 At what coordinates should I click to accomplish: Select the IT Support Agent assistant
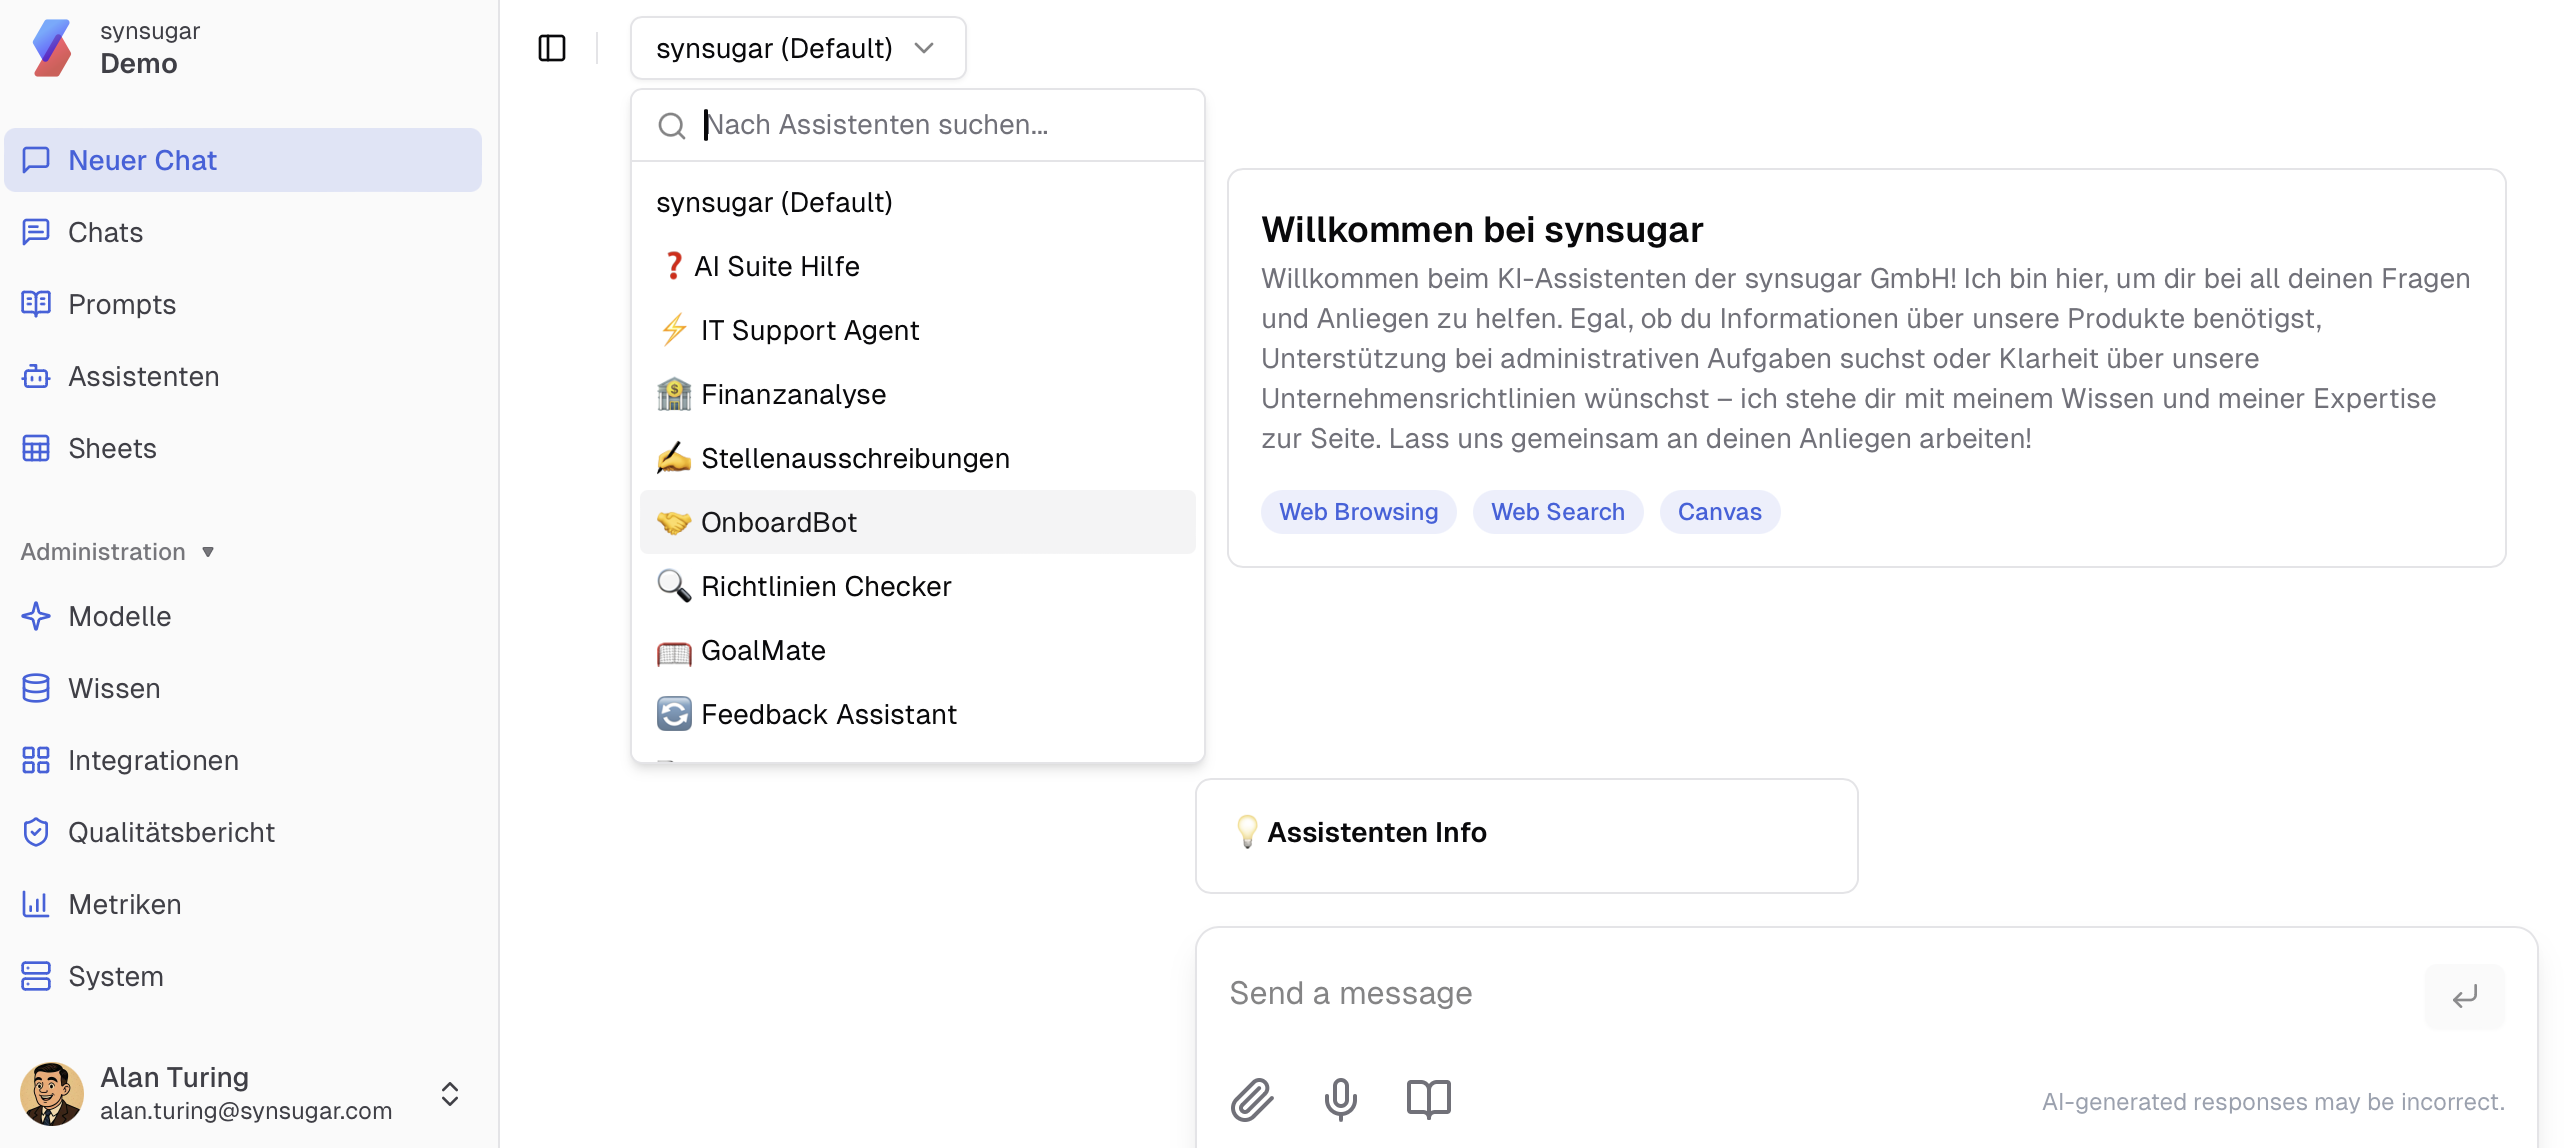pos(810,330)
